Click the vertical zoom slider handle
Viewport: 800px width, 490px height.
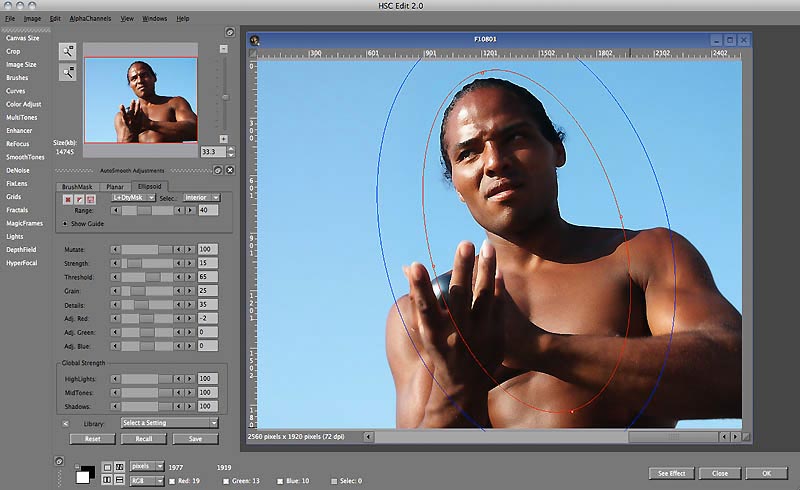(224, 97)
